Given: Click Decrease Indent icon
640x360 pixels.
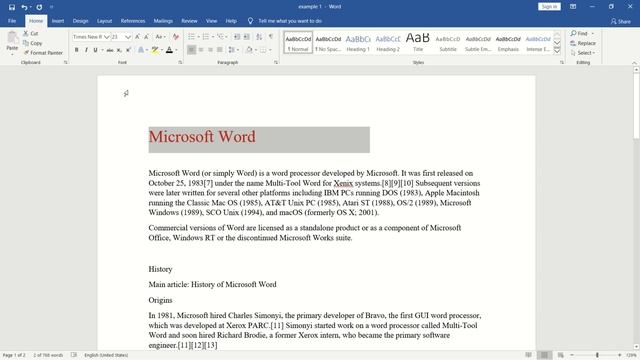Looking at the screenshot, I should 237,37.
